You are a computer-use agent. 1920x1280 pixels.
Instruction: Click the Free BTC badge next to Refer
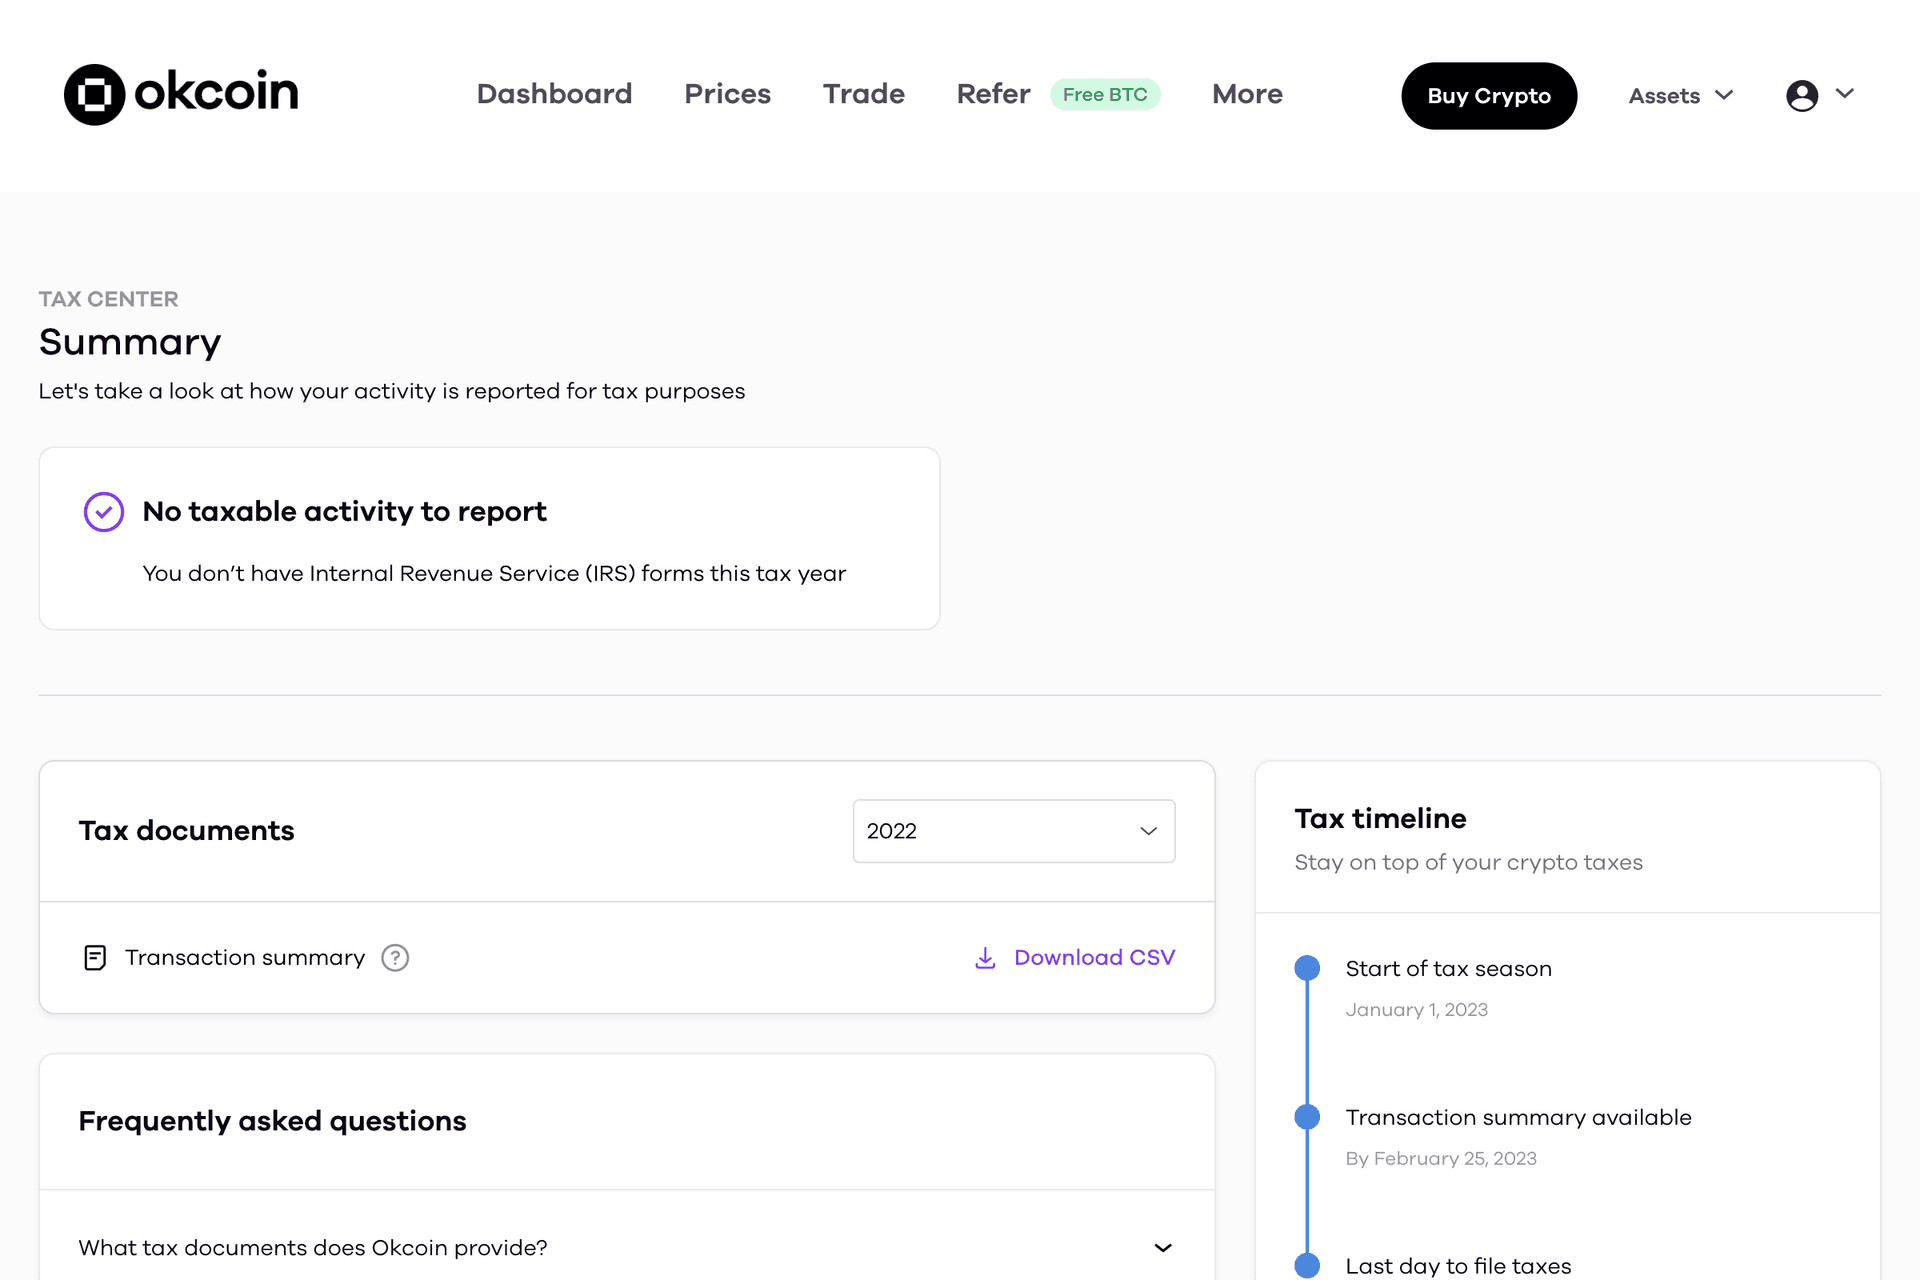pos(1105,94)
